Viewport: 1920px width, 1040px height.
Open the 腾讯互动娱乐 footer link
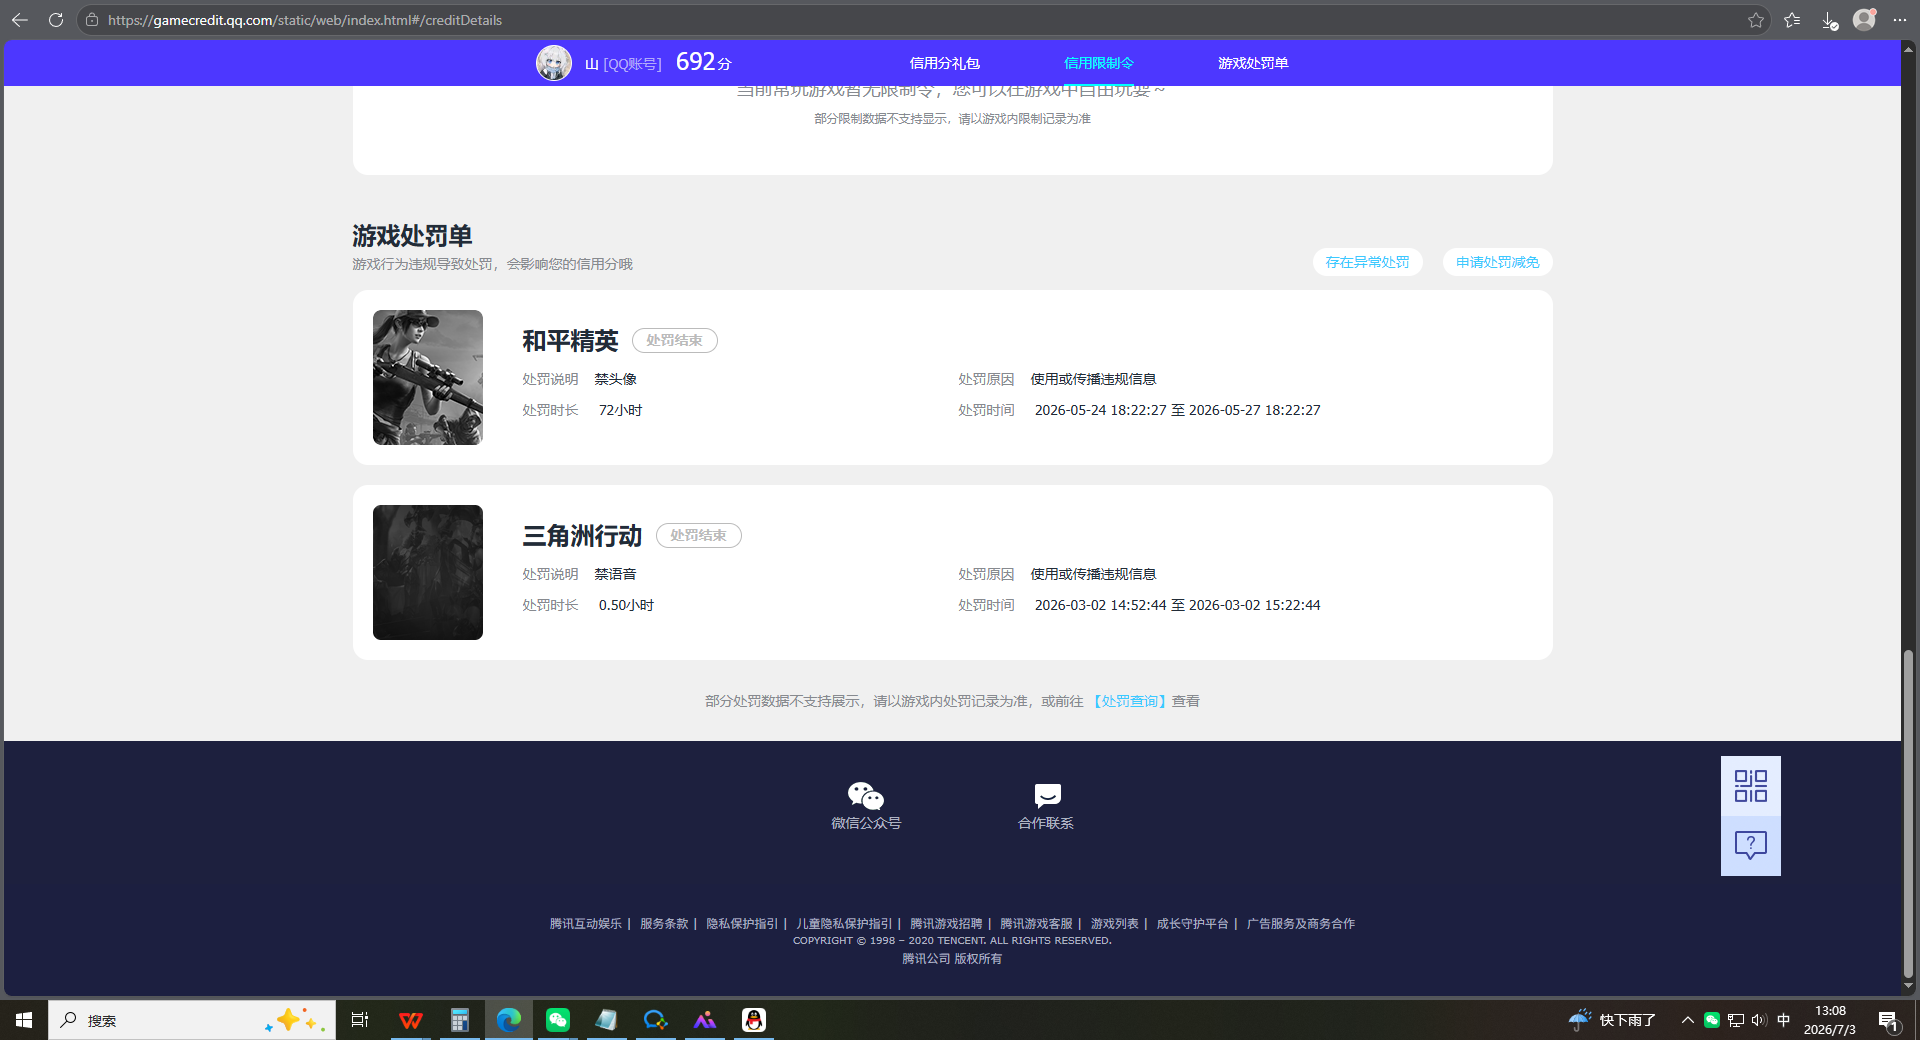pos(585,924)
